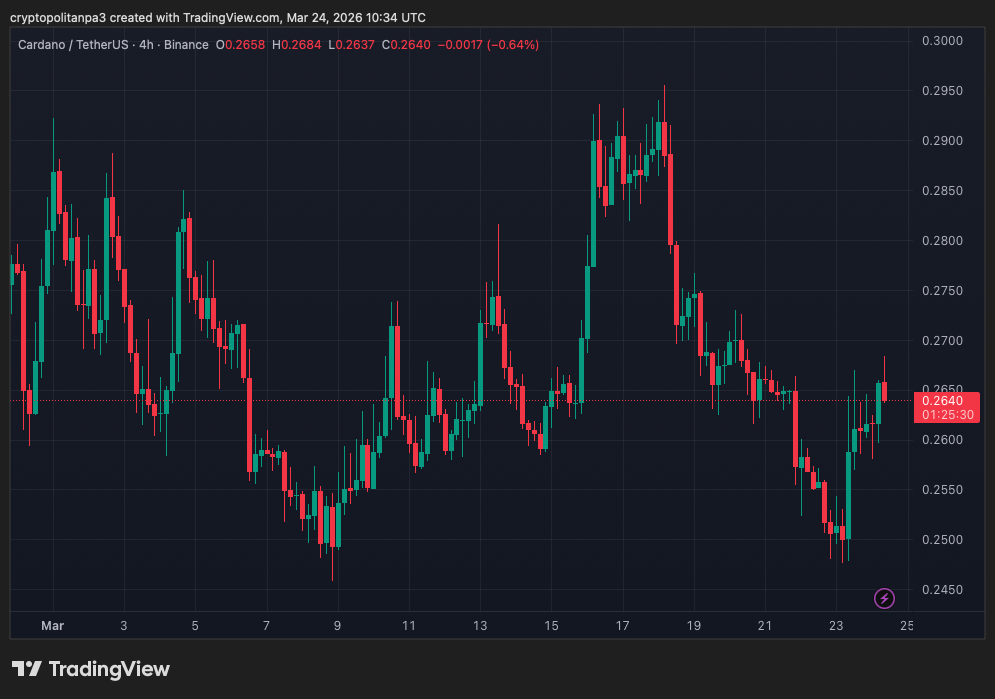Click the 0.3000 price axis label
Viewport: 995px width, 699px height.
tap(941, 41)
